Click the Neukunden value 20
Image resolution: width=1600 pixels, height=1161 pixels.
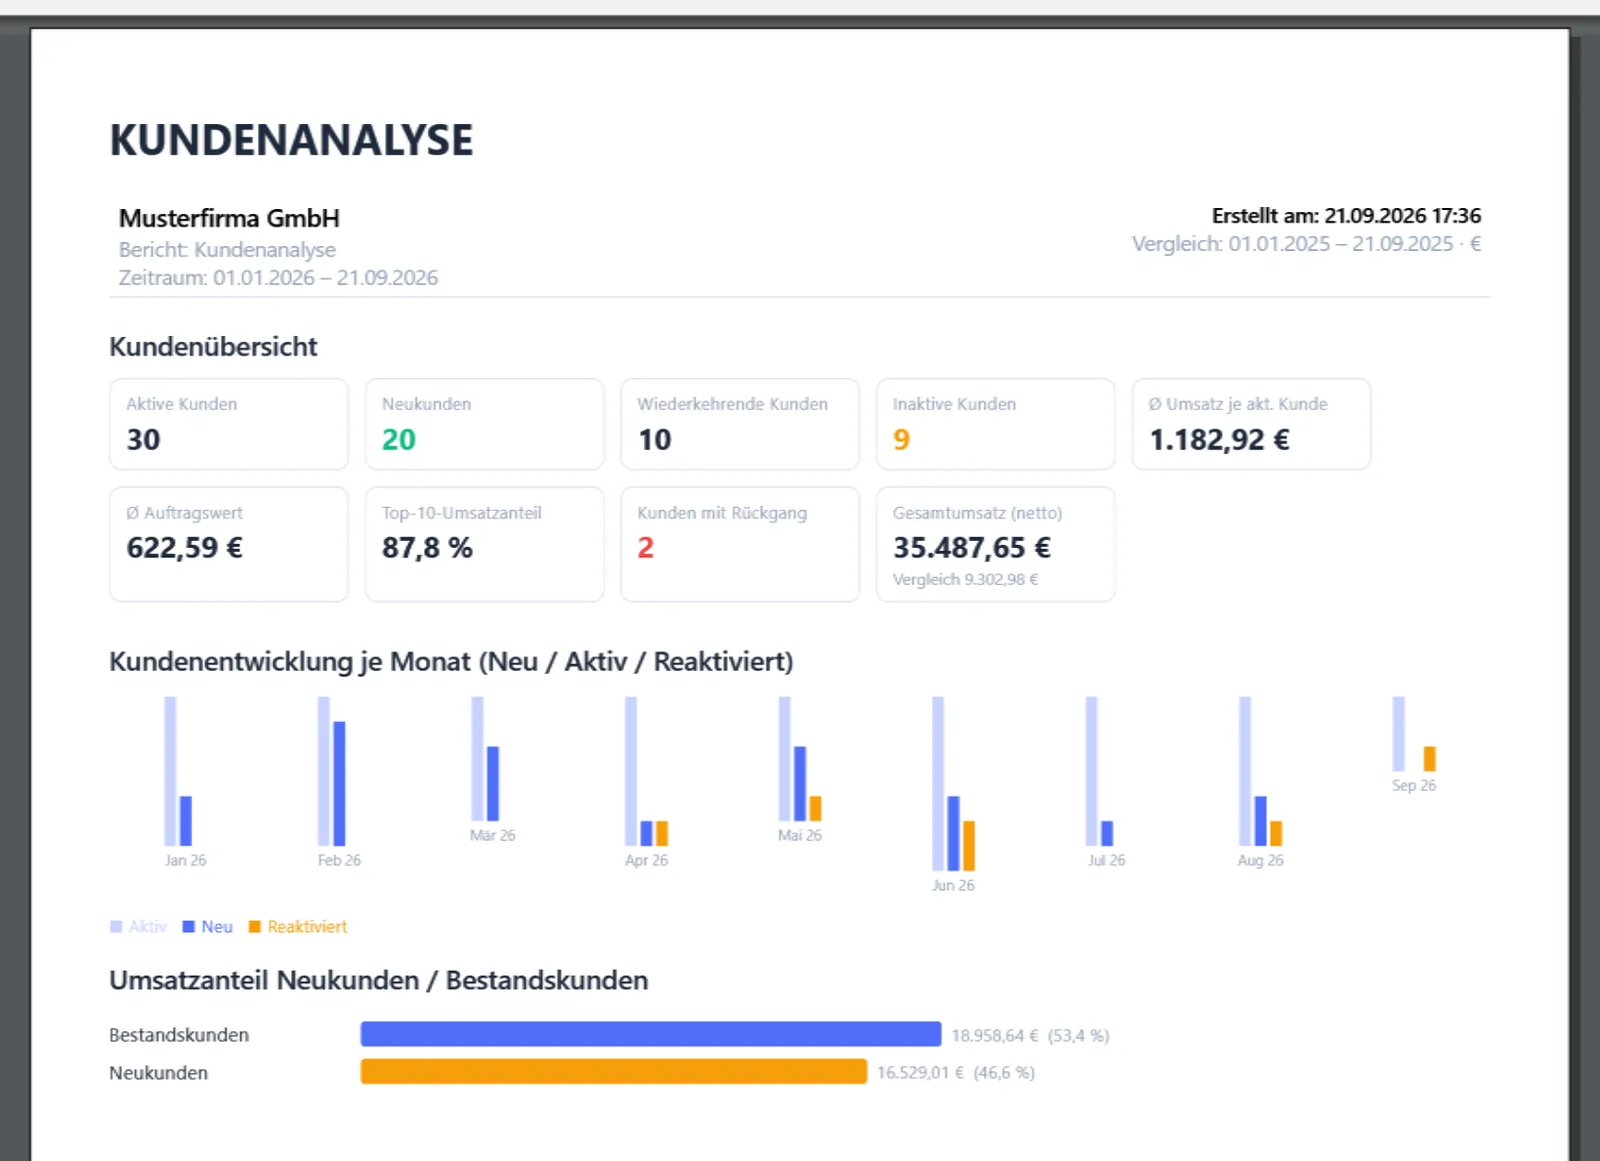pos(399,440)
